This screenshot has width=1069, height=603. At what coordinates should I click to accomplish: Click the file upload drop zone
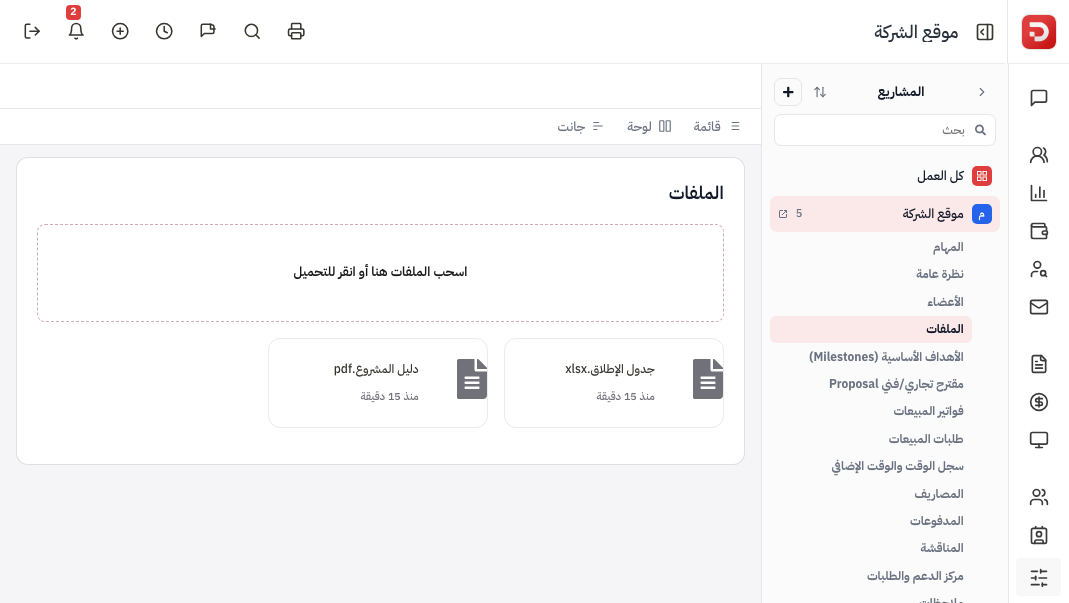click(x=380, y=273)
